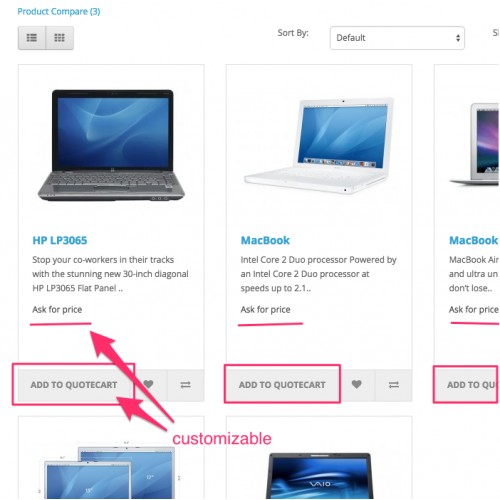
Task: Add HP LP3065 to wish list
Action: (x=149, y=385)
